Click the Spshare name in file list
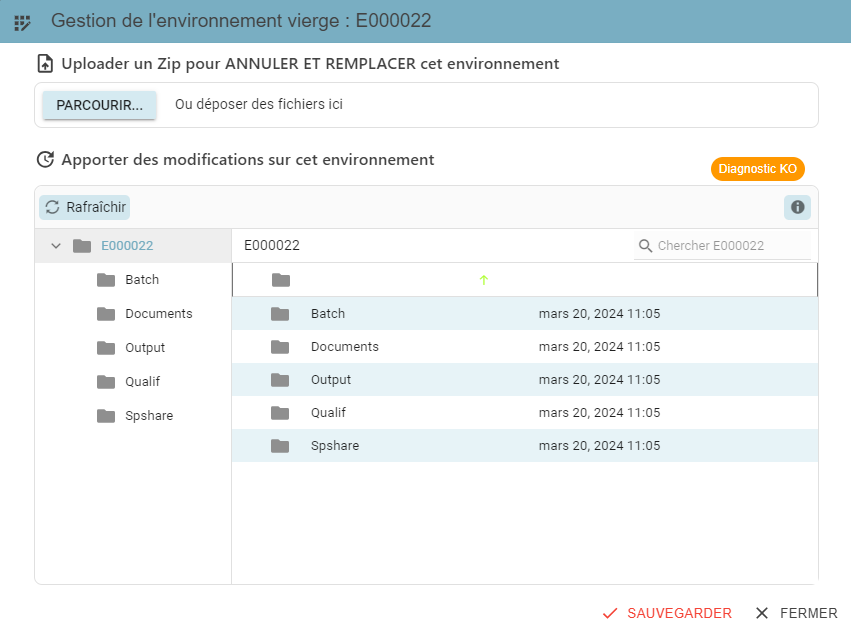851x634 pixels. 335,446
